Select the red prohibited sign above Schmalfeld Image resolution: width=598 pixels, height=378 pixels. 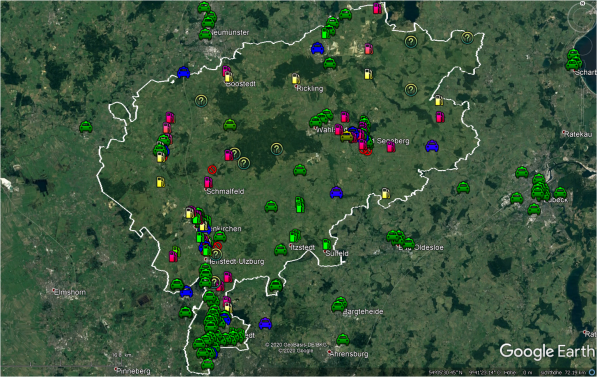click(x=212, y=169)
